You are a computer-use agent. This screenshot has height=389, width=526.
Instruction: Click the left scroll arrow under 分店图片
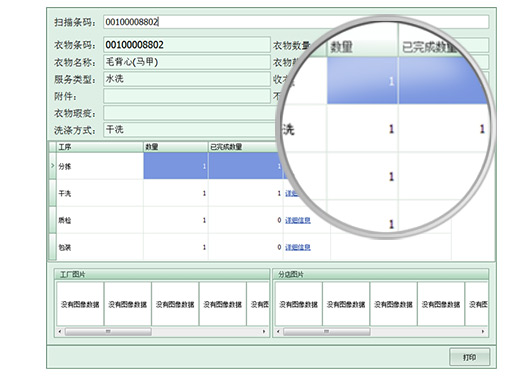278,332
